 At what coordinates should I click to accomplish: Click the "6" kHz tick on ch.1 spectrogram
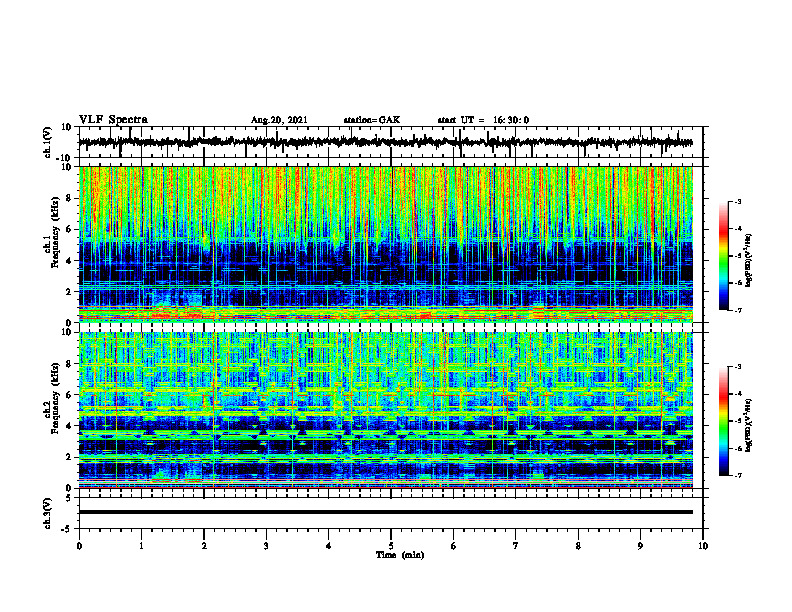click(x=69, y=229)
